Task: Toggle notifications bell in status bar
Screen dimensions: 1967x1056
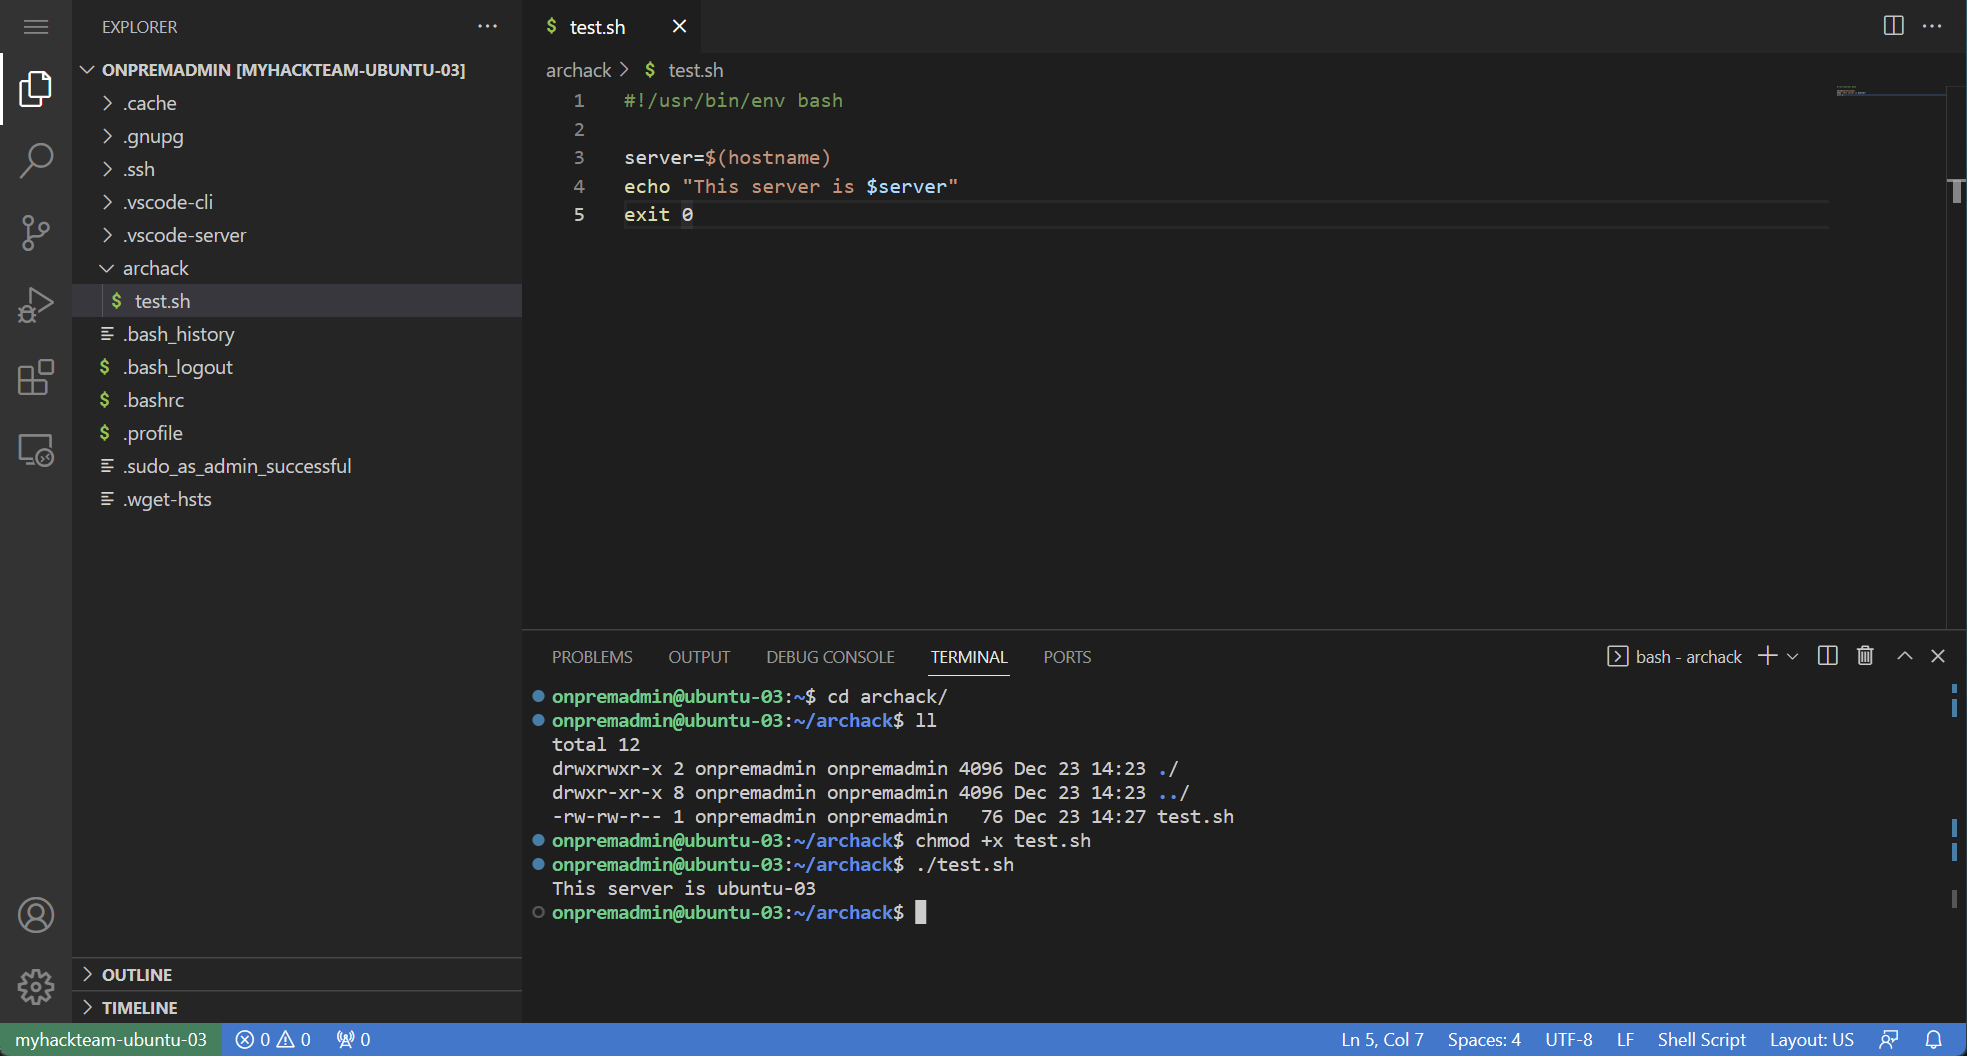Action: coord(1934,1040)
